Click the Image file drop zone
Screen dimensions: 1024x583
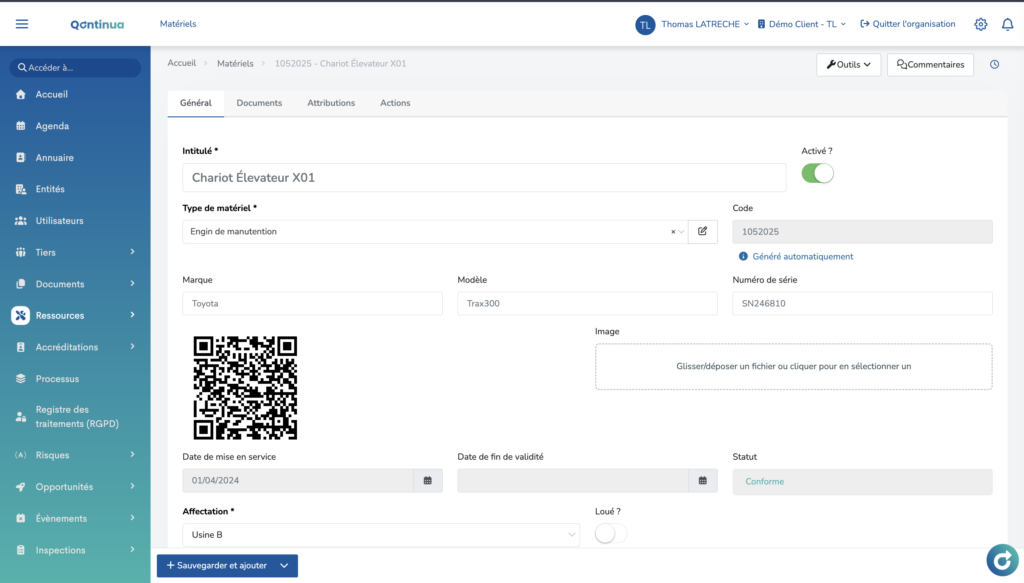pos(793,366)
